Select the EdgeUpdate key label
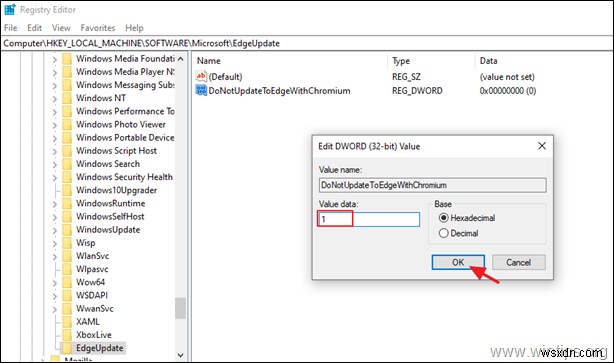This screenshot has width=614, height=363. tap(100, 348)
